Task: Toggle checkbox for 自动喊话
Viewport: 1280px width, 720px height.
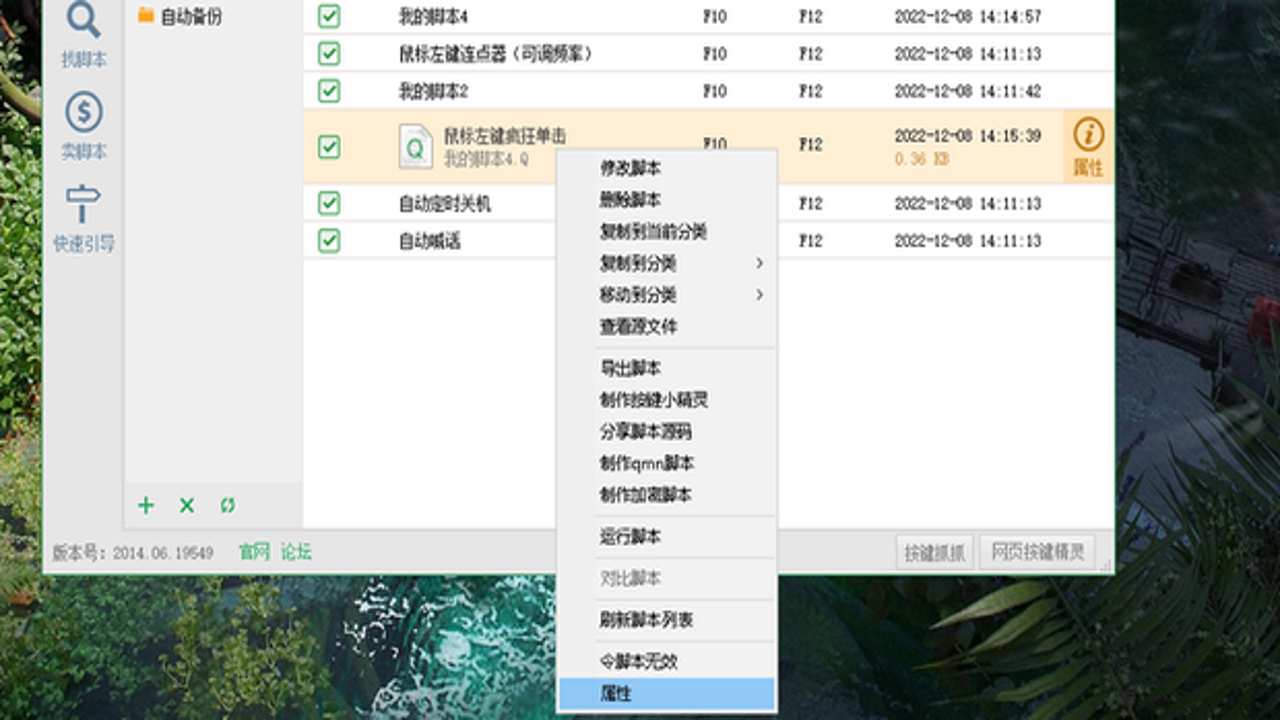Action: tap(329, 240)
